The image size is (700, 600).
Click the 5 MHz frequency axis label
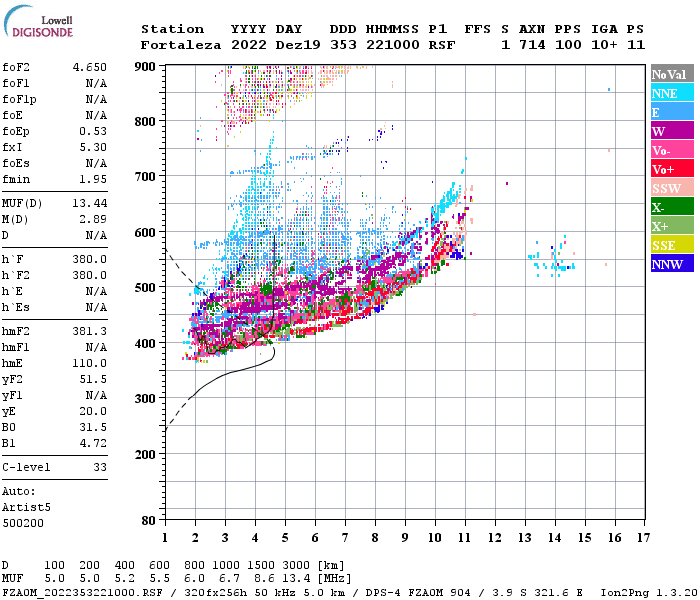click(x=285, y=538)
